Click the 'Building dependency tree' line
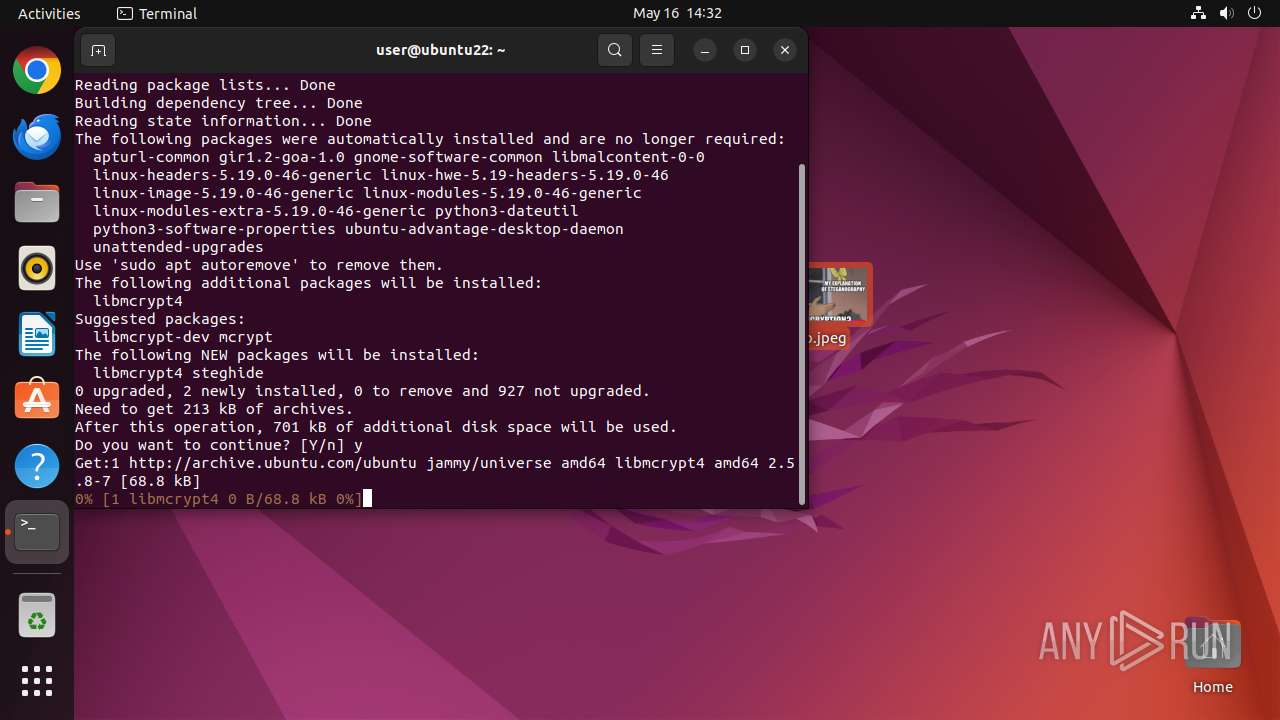Screen dimensions: 1280x720 (x=219, y=103)
